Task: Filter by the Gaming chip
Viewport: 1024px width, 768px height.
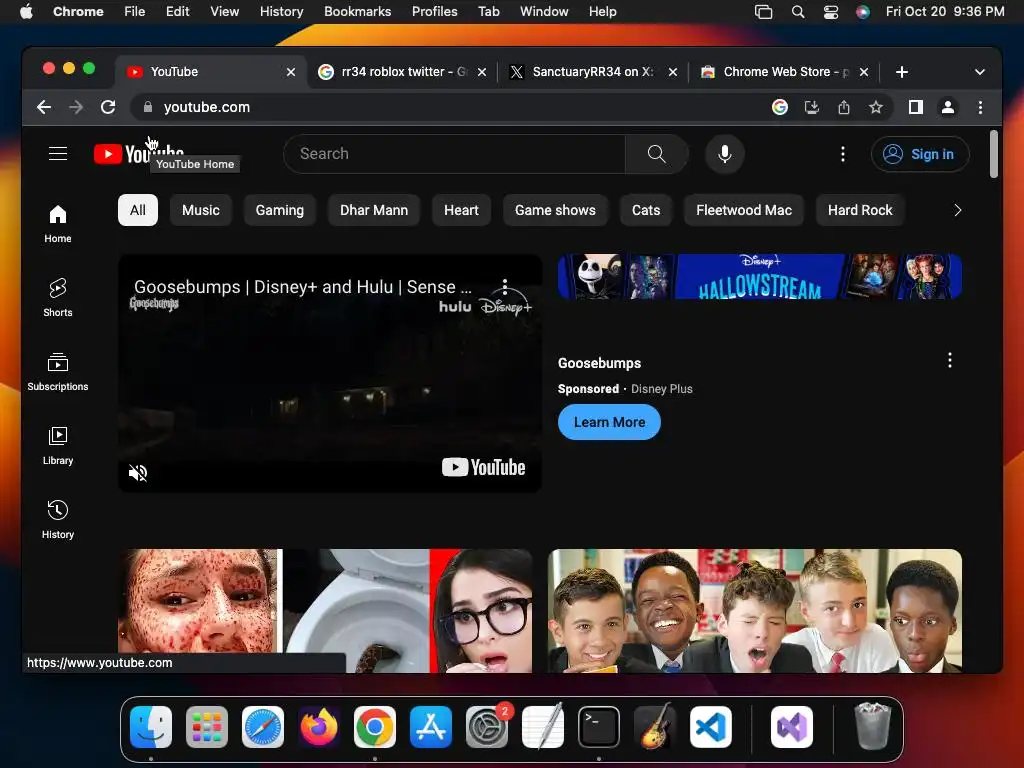Action: click(x=280, y=210)
